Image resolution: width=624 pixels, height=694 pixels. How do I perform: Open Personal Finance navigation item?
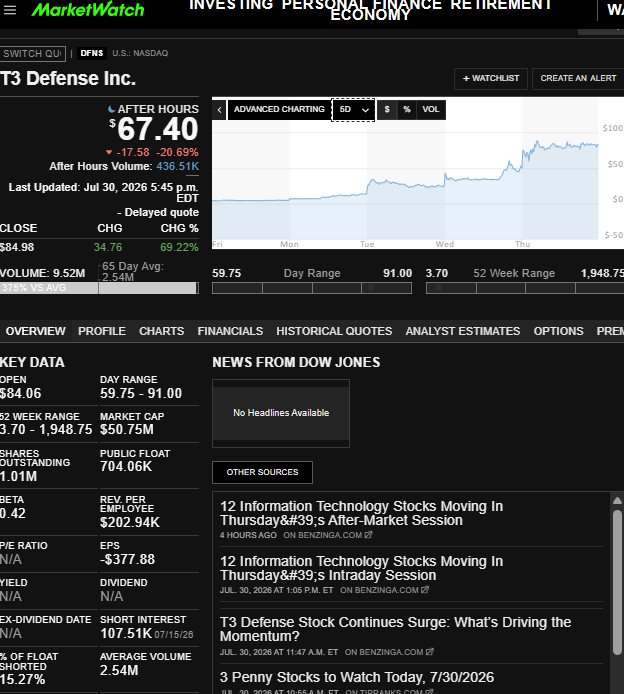(x=362, y=5)
